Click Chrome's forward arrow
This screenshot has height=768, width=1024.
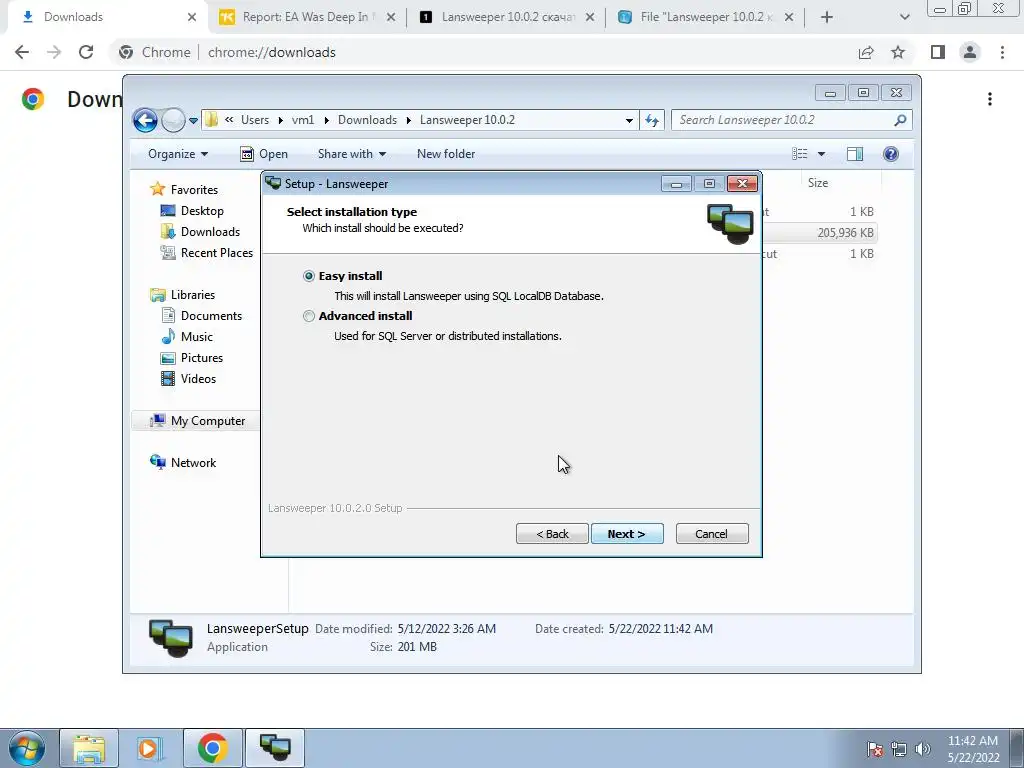click(54, 52)
